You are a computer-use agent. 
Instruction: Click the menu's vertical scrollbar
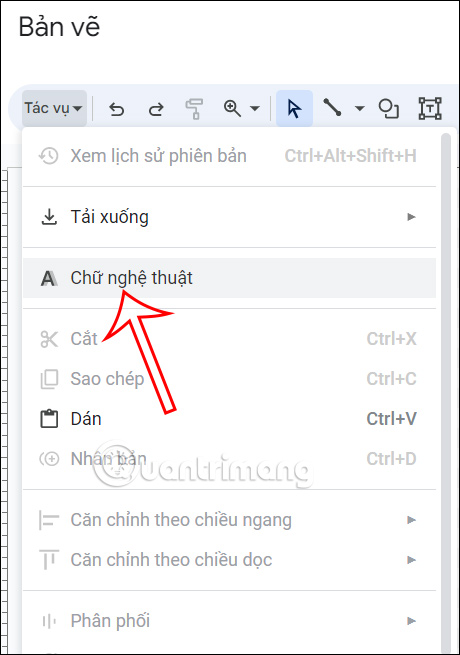[x=446, y=393]
